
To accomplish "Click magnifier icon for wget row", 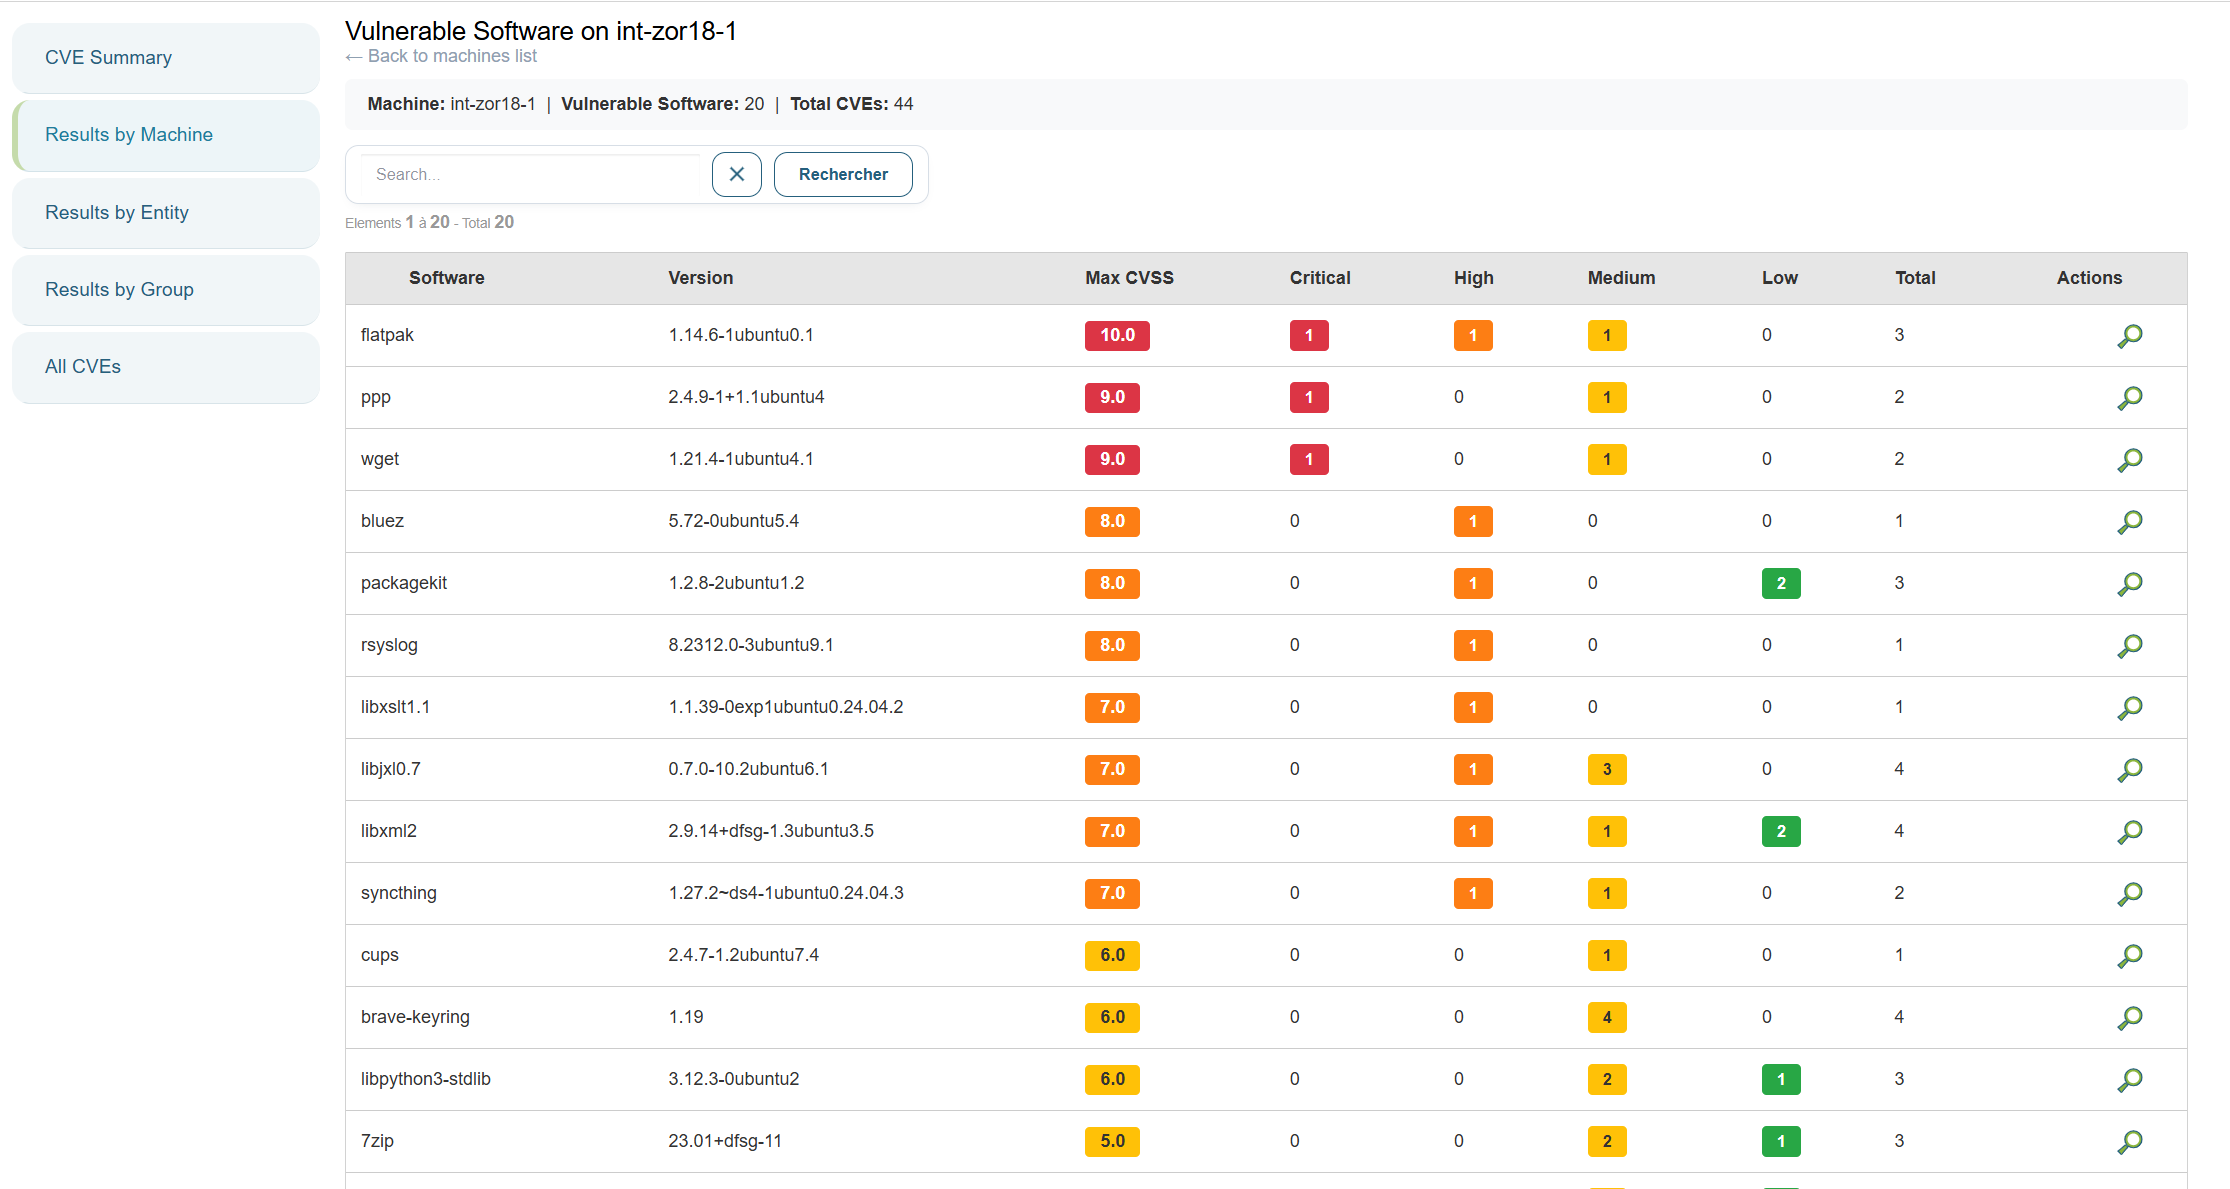I will [x=2129, y=460].
